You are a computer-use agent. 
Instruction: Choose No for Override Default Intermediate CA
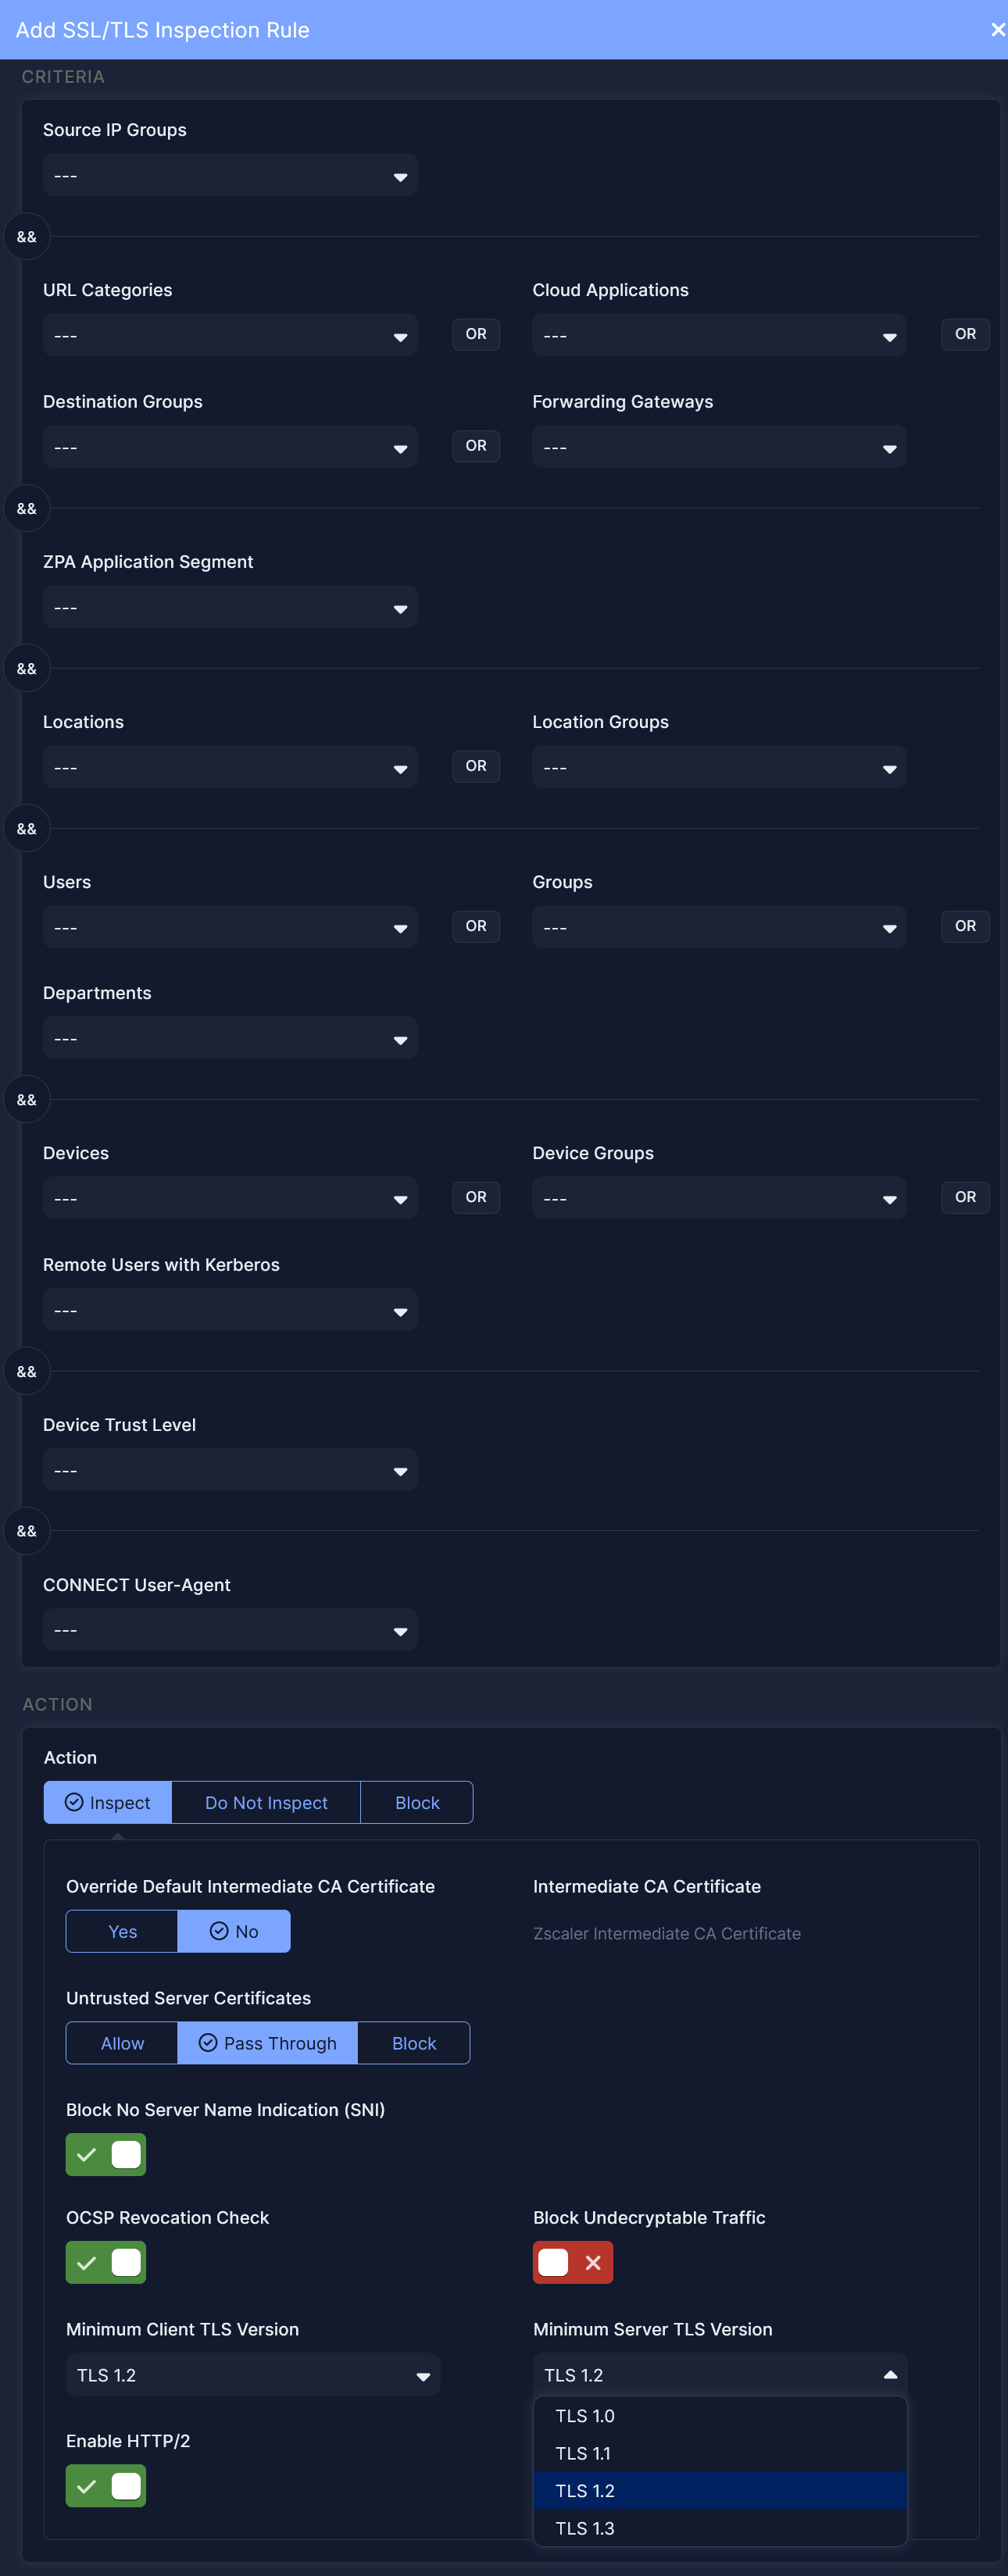(x=234, y=1931)
